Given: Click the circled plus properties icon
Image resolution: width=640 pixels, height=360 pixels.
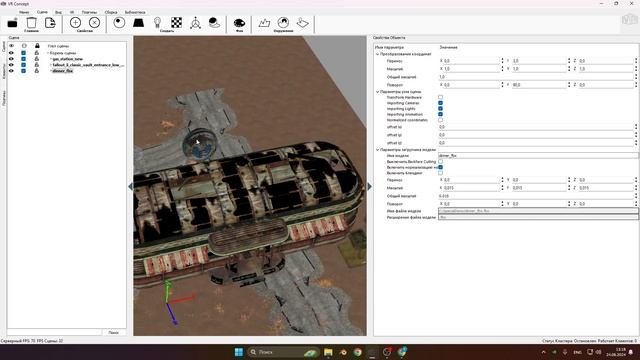Looking at the screenshot, I should coord(76,22).
